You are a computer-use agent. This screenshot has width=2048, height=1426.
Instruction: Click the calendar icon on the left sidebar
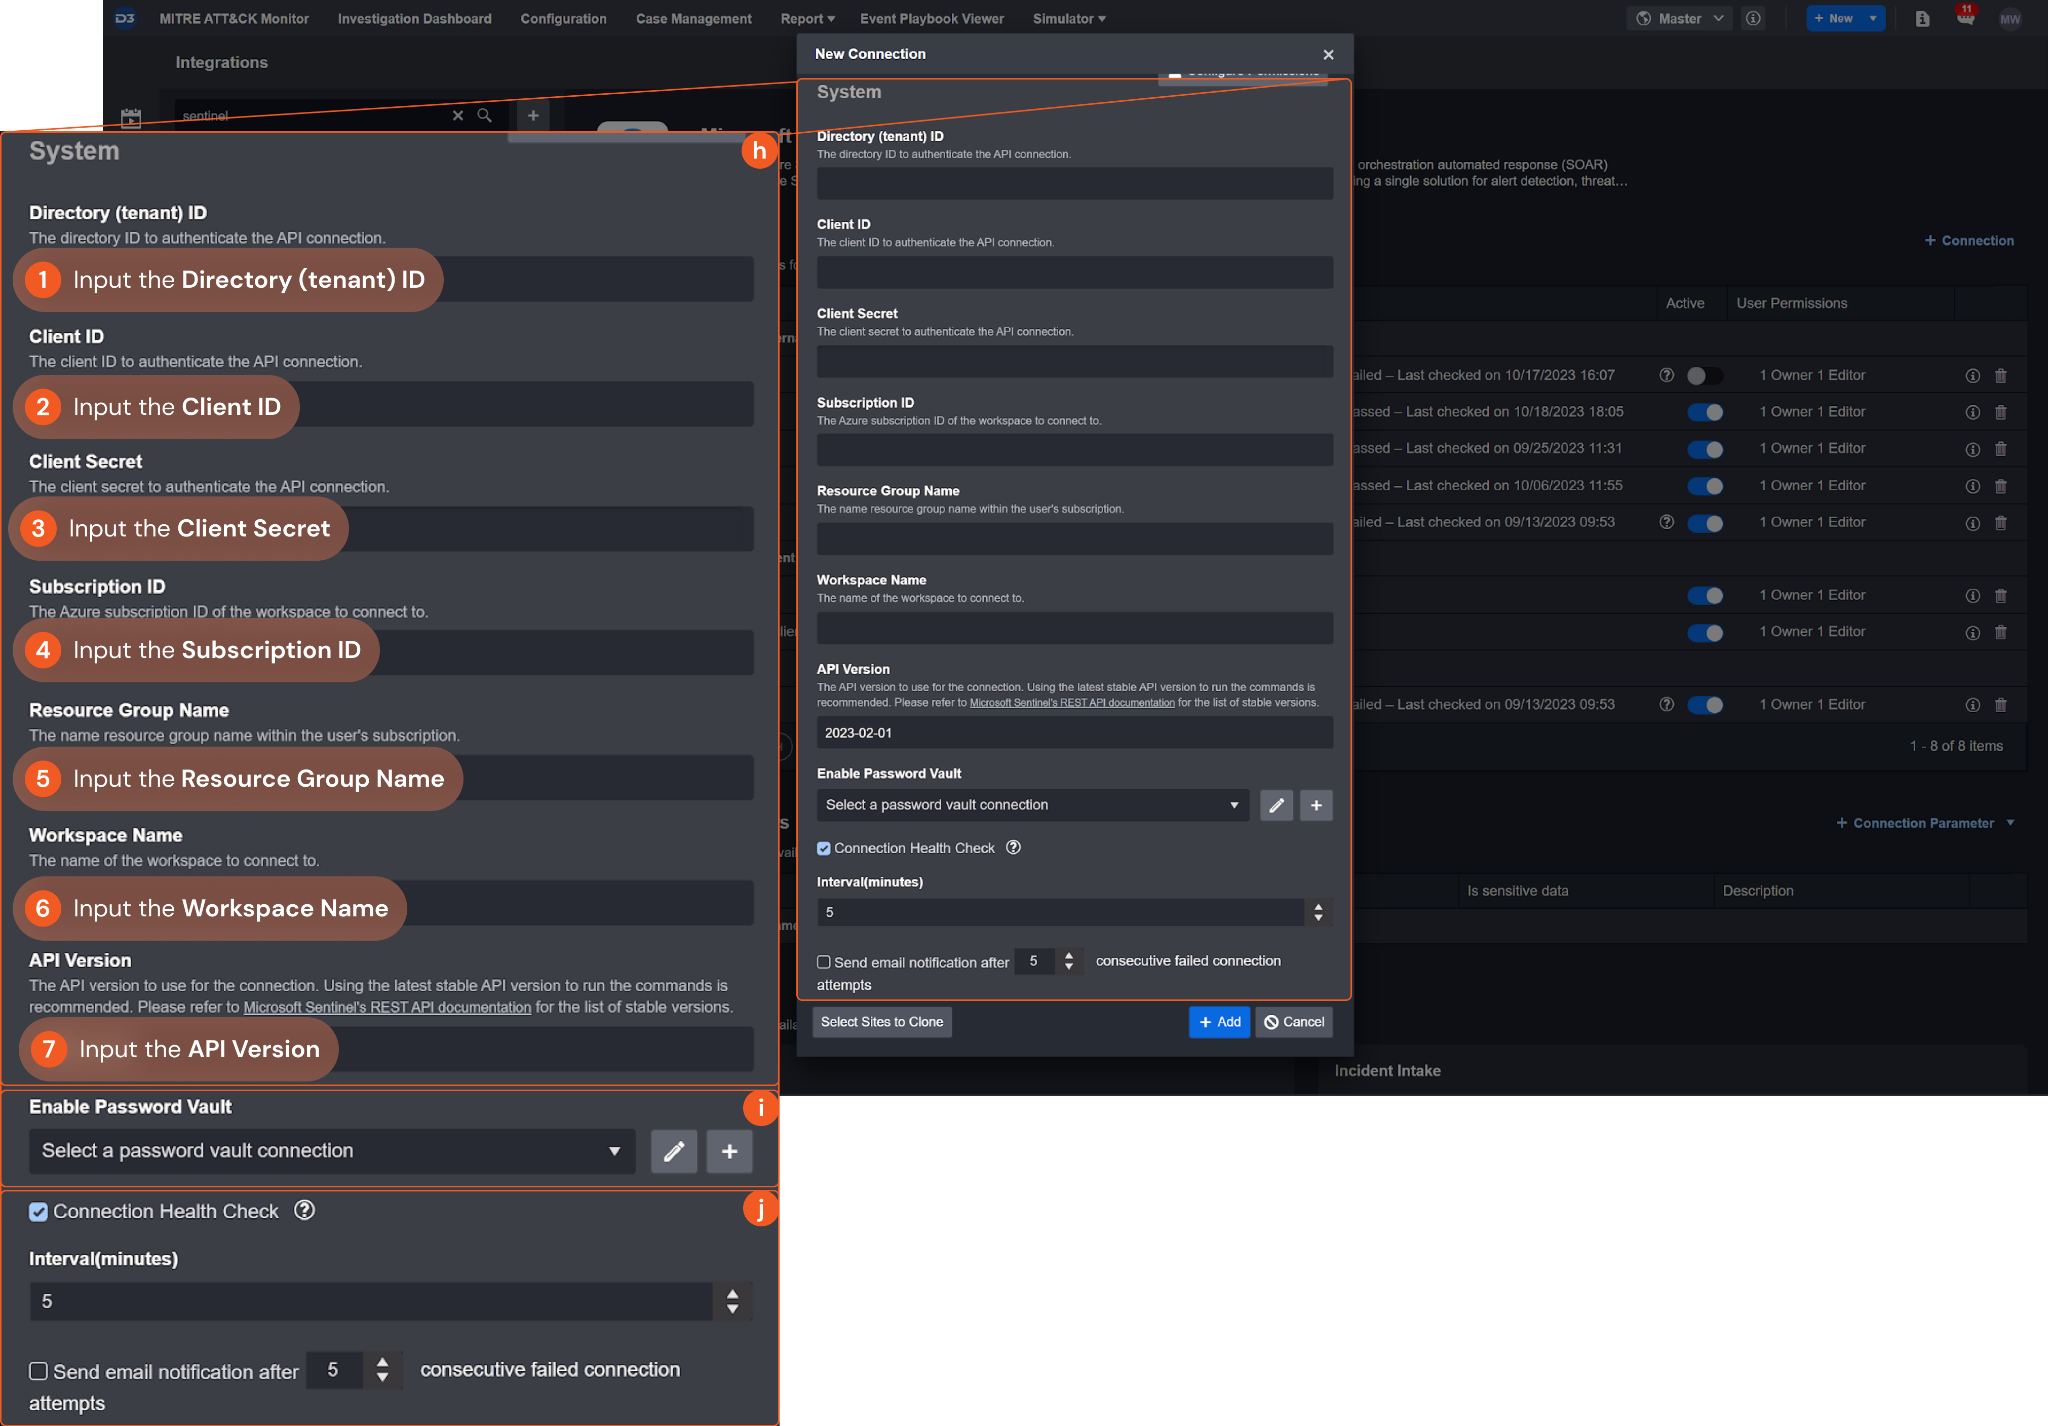(131, 118)
